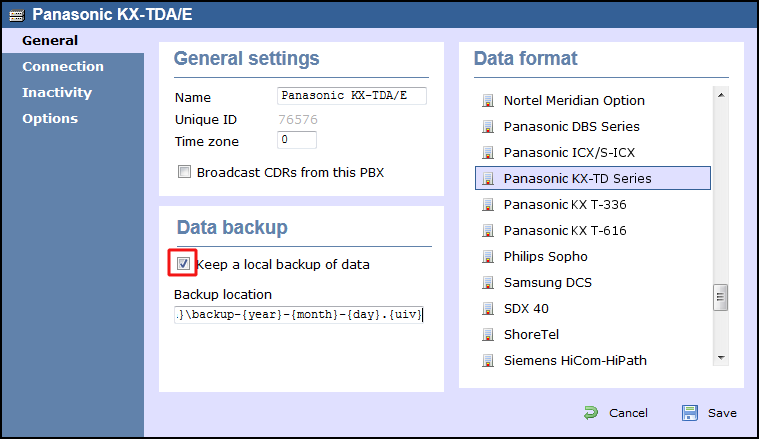Enable Broadcast CDRs from this PBX

click(184, 172)
